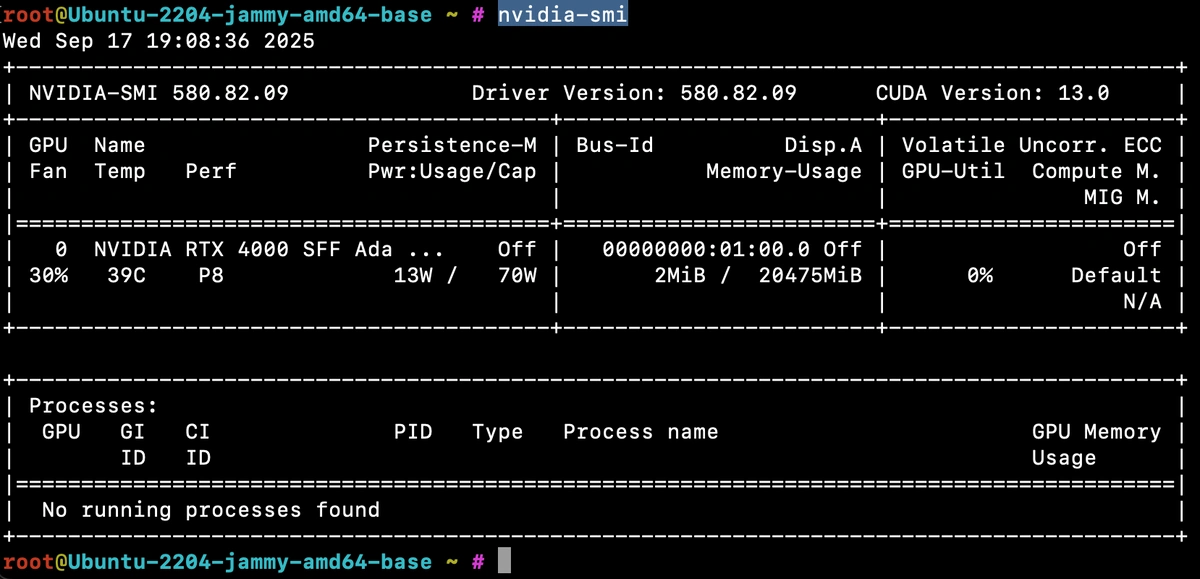The image size is (1200, 579).
Task: Click the 'Compute M.' column header
Action: pos(1096,171)
